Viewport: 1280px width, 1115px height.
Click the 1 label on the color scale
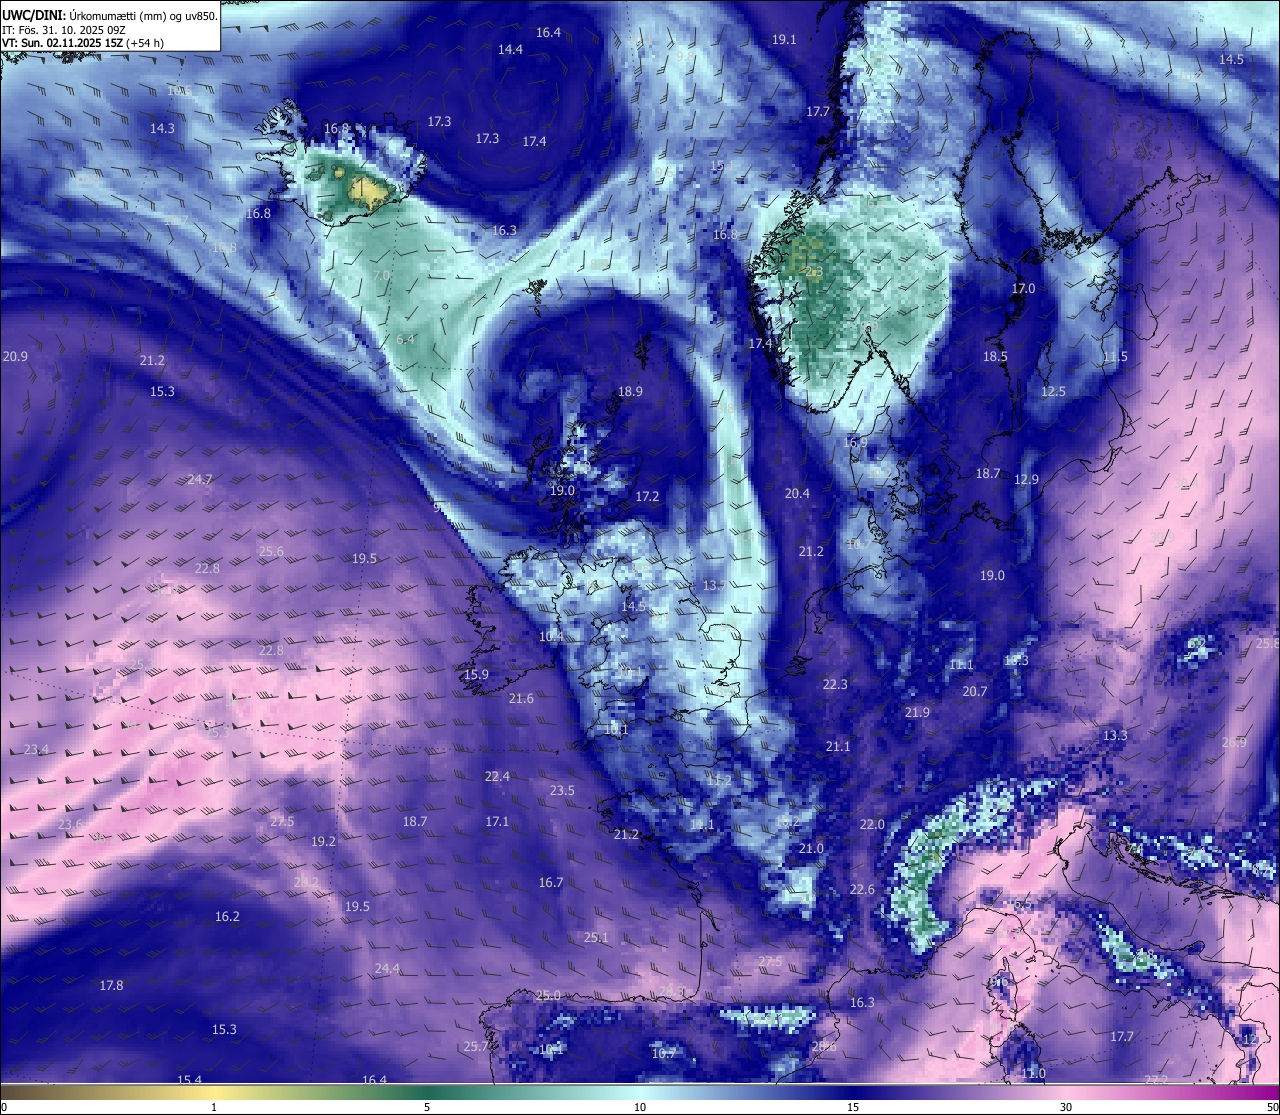[x=214, y=1107]
